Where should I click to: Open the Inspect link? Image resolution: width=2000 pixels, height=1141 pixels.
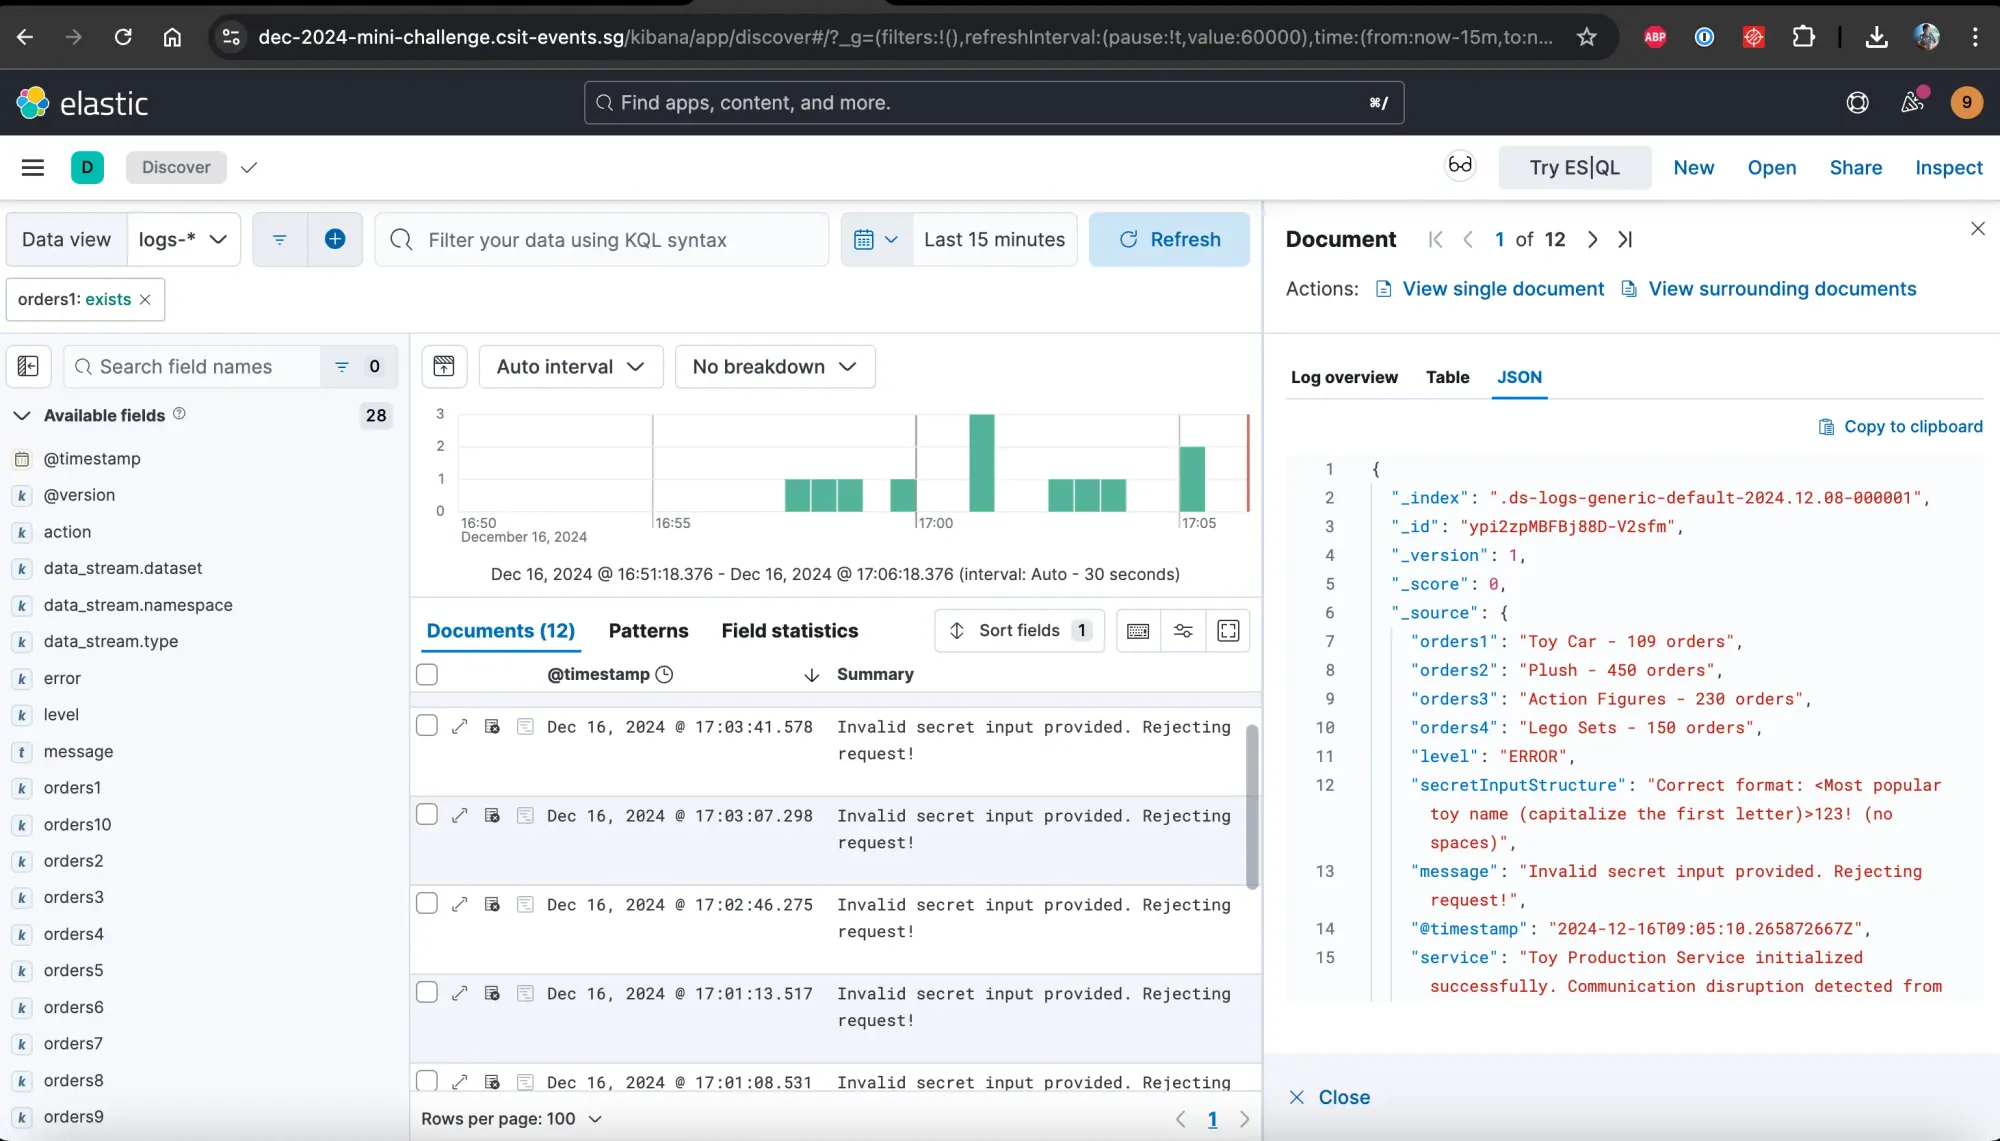pyautogui.click(x=1948, y=167)
